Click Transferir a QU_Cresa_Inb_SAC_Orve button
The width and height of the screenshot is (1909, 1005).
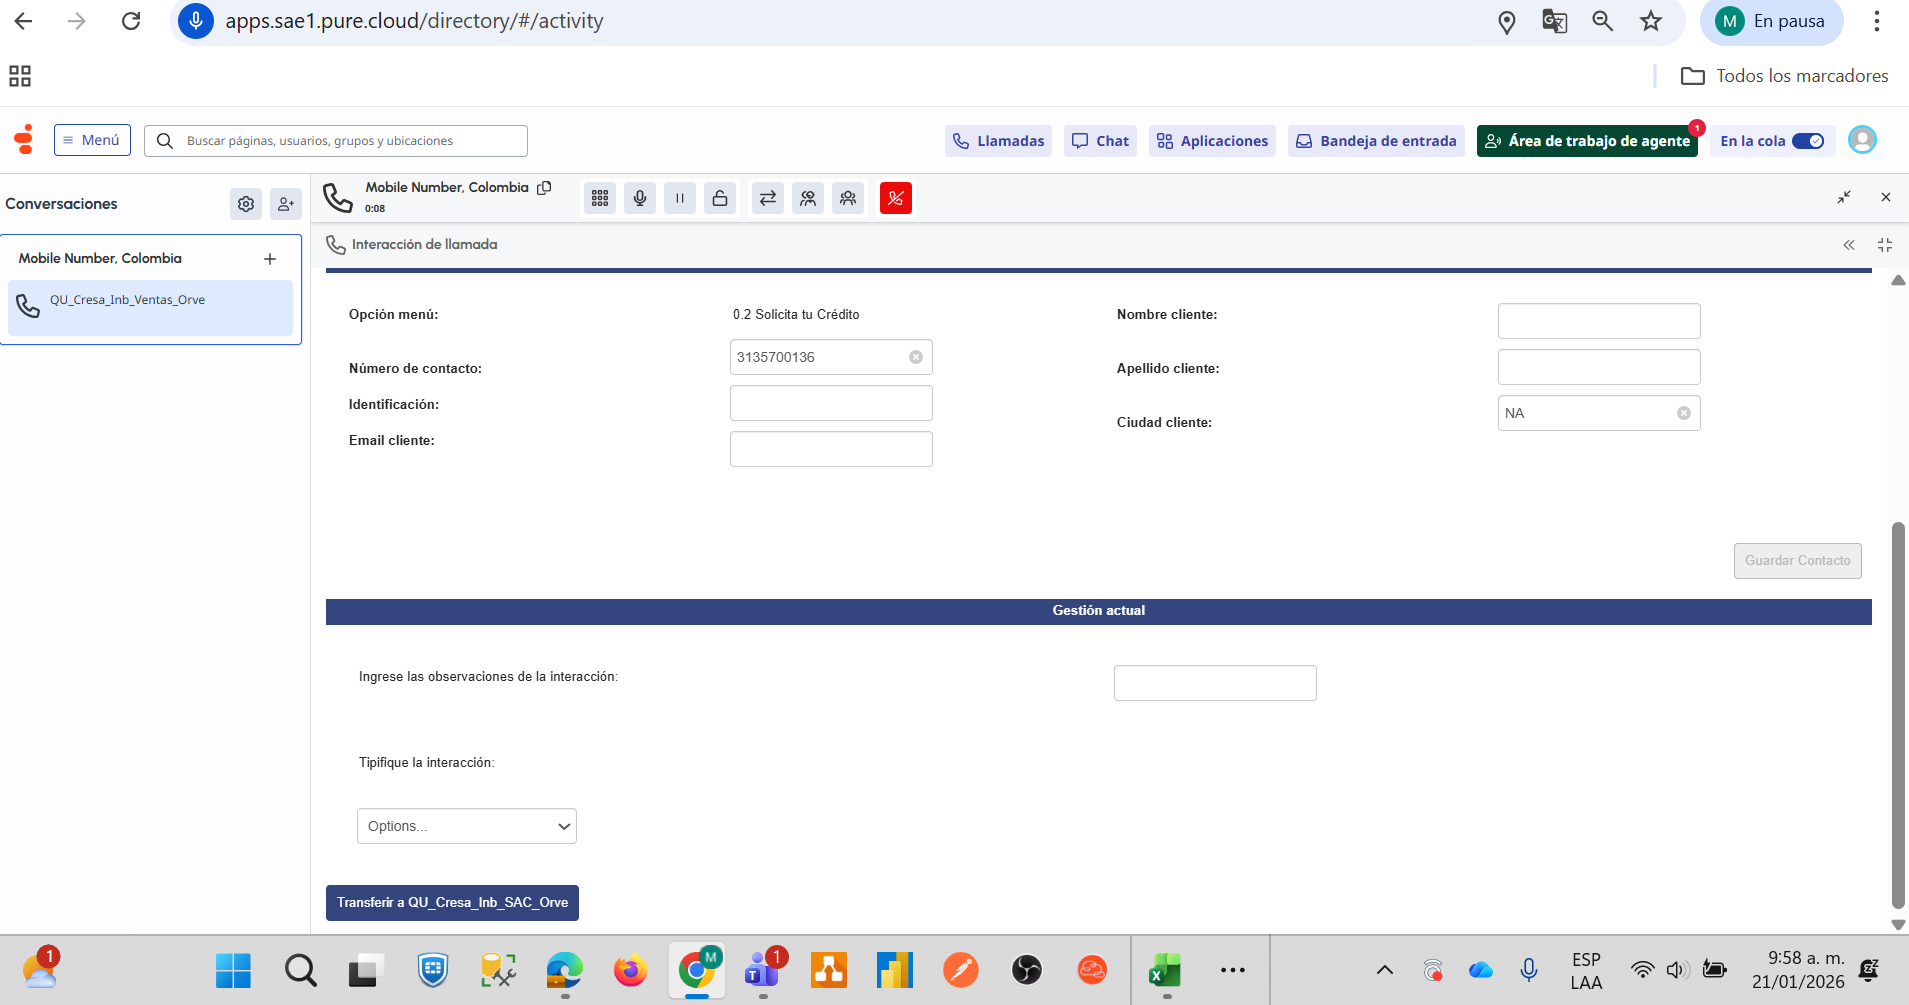point(452,903)
